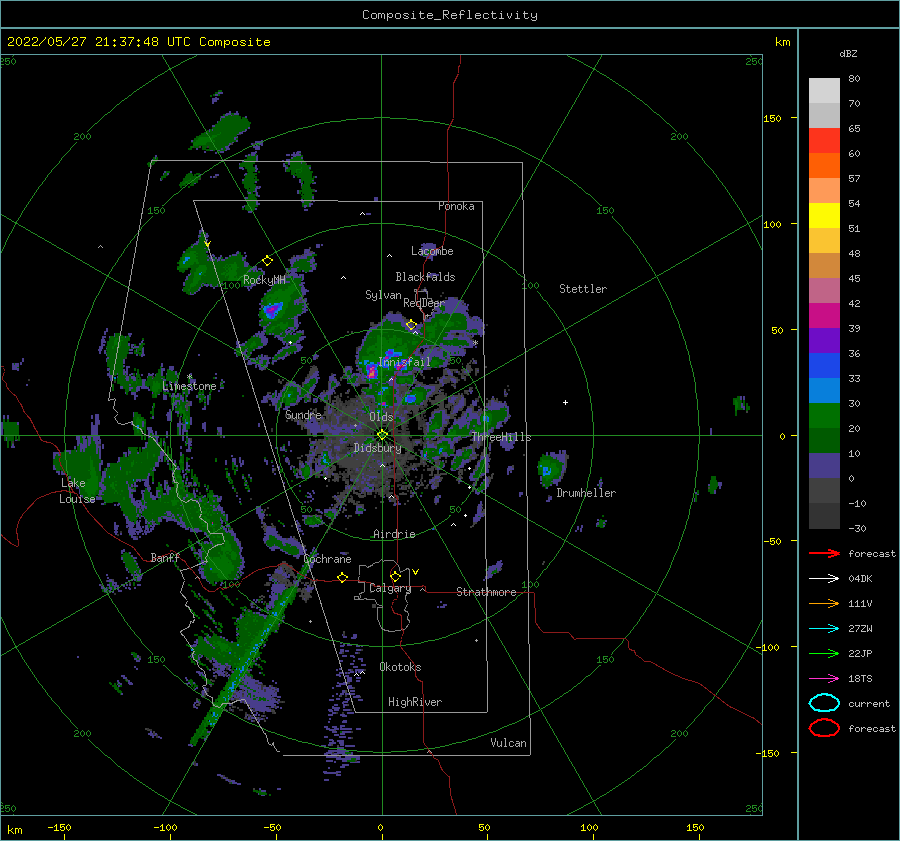Click the RockyMH label
The image size is (900, 841).
coord(264,280)
